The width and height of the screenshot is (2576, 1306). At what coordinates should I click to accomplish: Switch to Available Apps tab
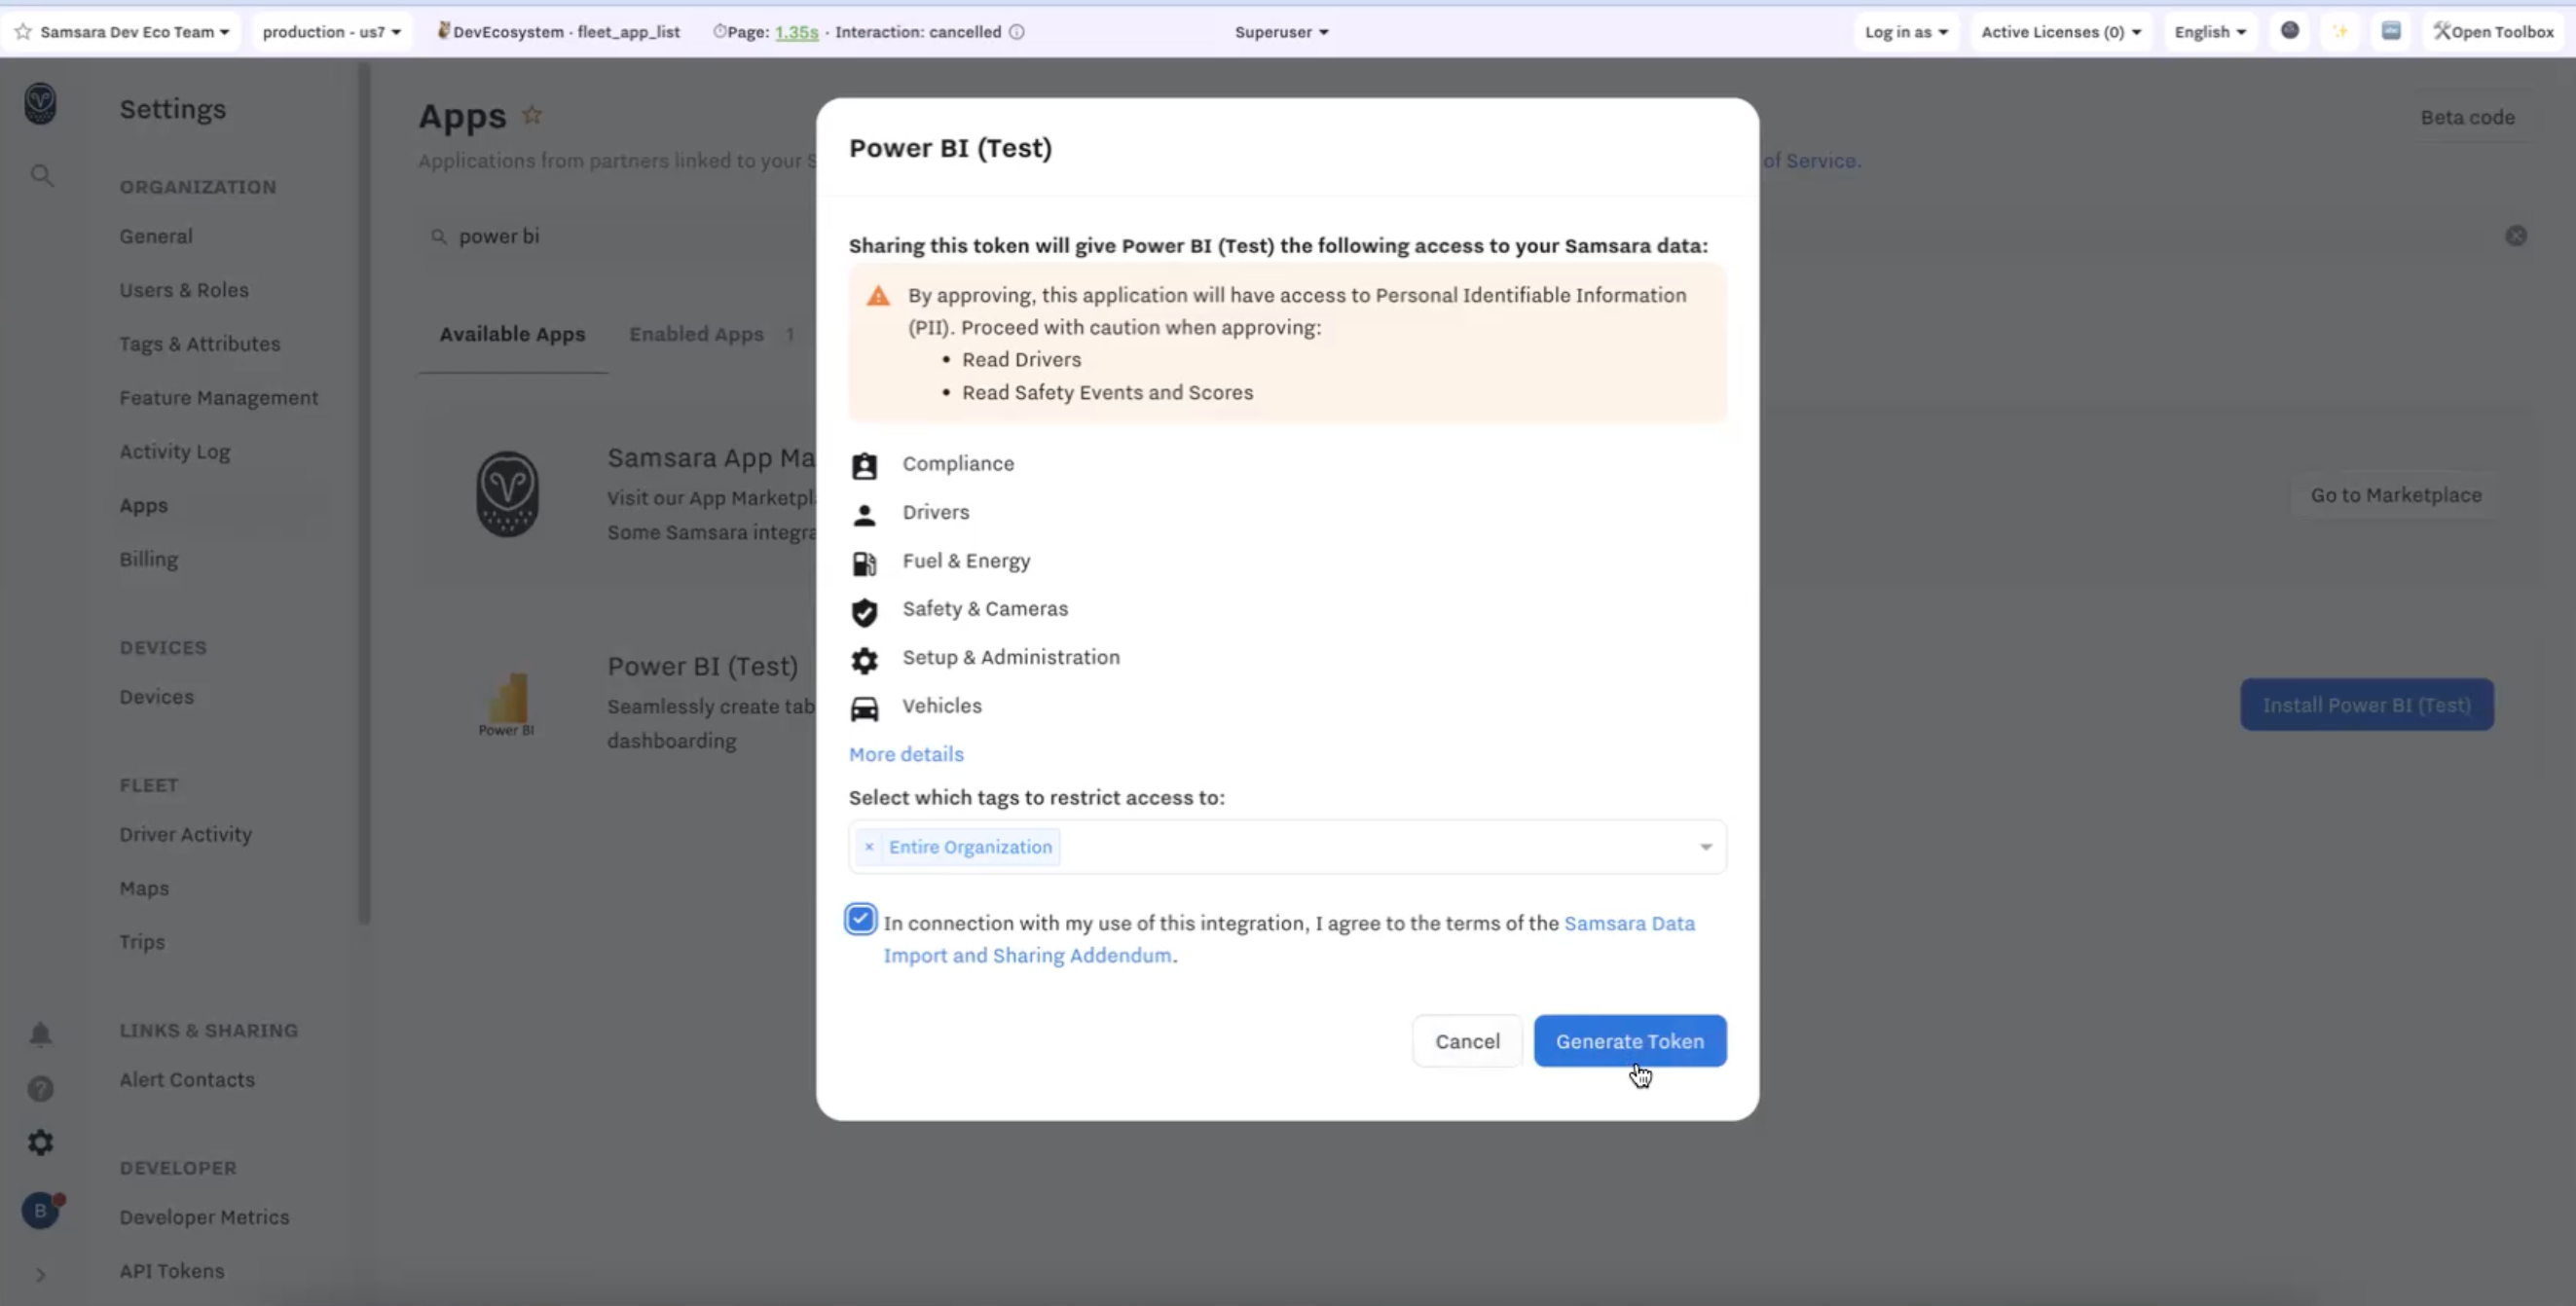(513, 334)
